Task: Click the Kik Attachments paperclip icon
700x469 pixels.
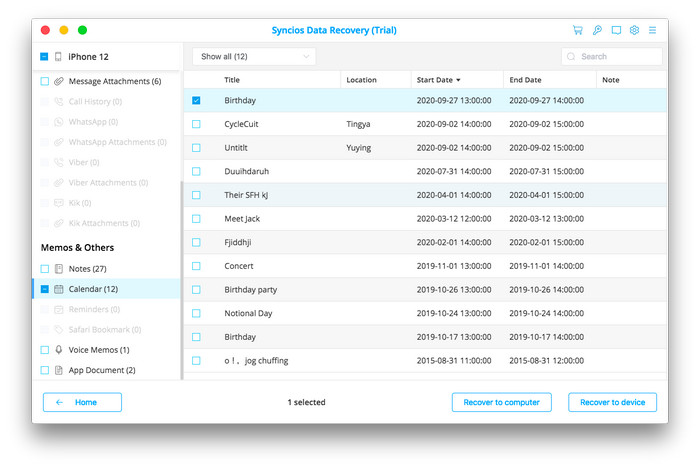Action: pyautogui.click(x=58, y=223)
